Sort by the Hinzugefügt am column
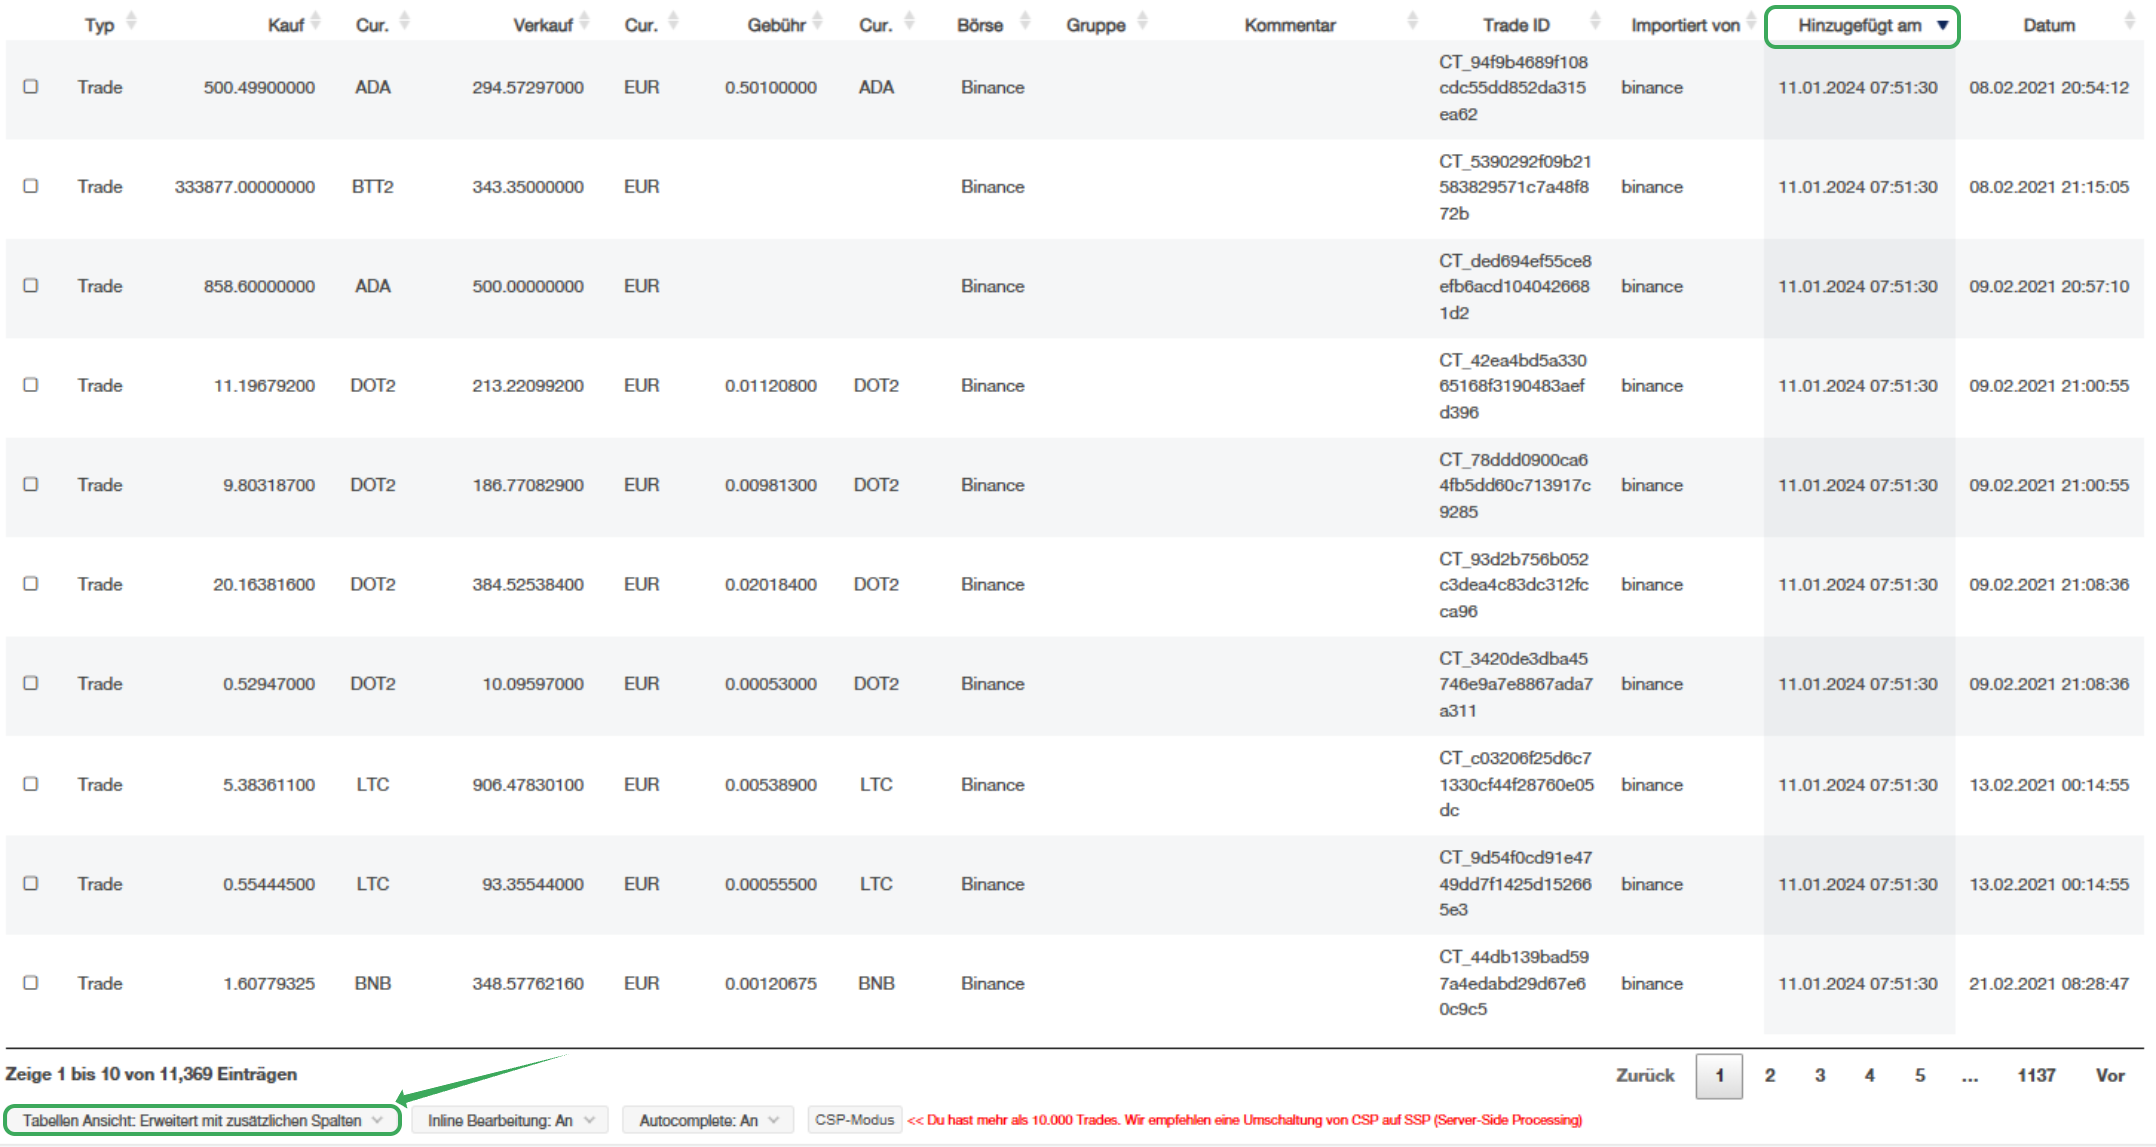Image resolution: width=2156 pixels, height=1147 pixels. pyautogui.click(x=1860, y=26)
